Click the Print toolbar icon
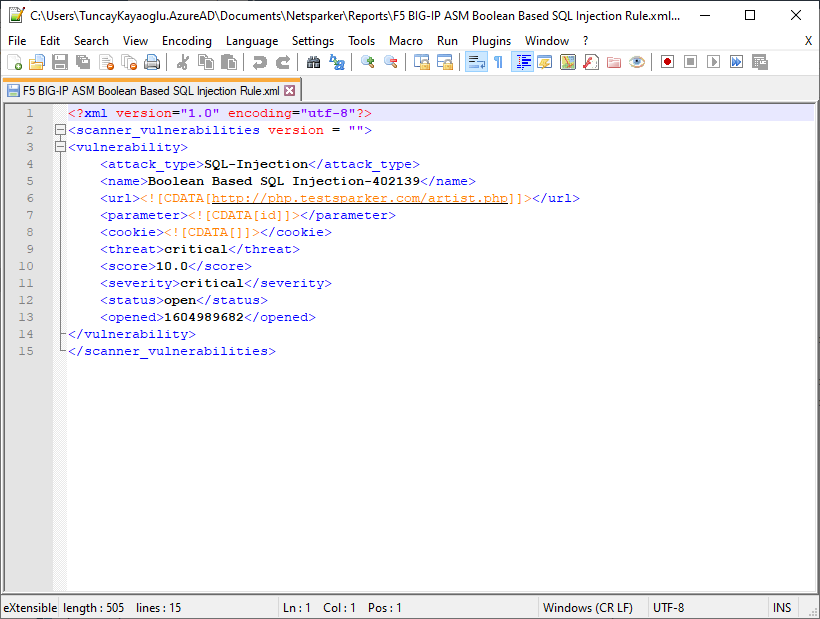 (152, 62)
